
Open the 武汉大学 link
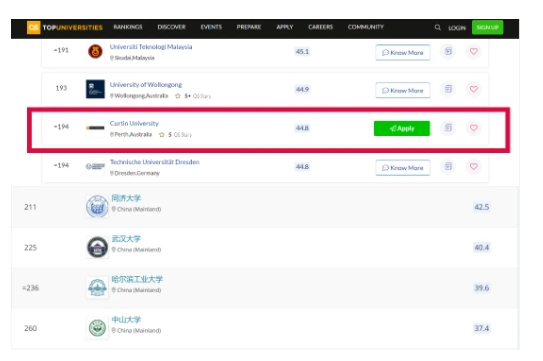pyautogui.click(x=126, y=239)
